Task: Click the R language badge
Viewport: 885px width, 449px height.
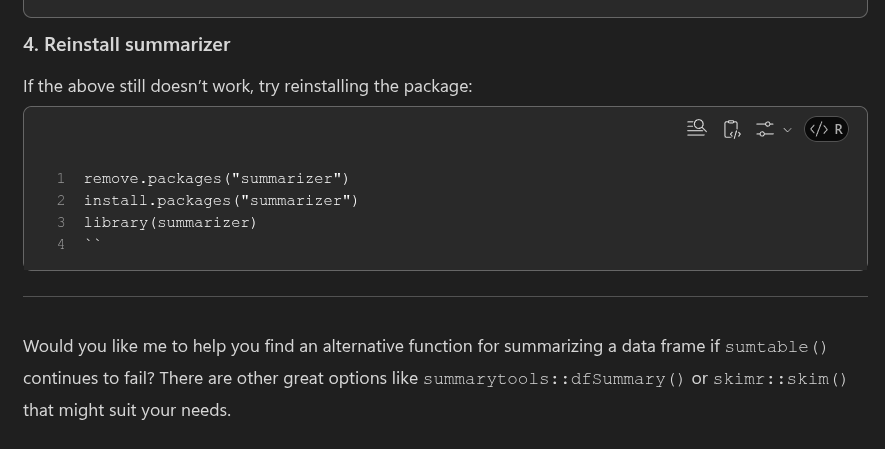Action: [826, 129]
